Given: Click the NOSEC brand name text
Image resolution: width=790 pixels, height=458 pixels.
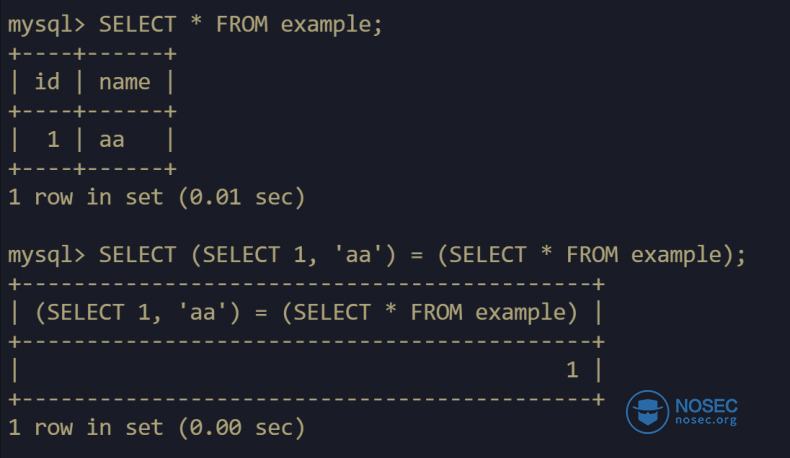Looking at the screenshot, I should point(706,404).
